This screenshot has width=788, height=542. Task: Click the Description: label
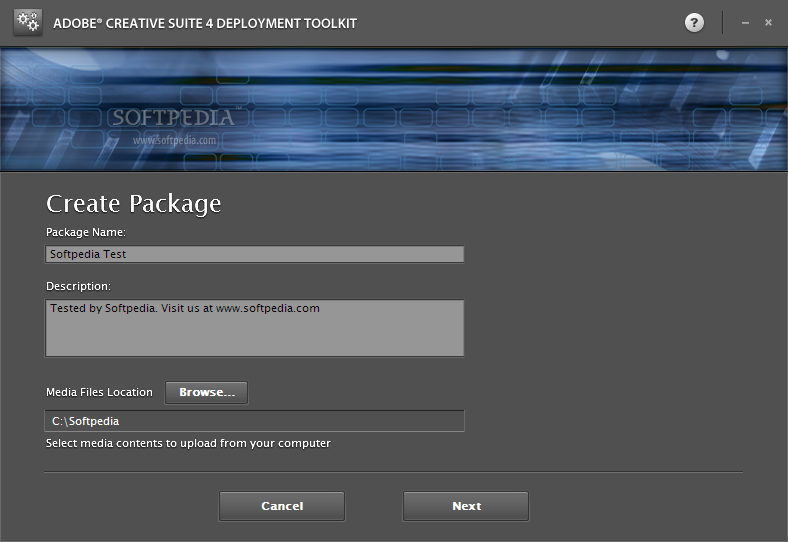(78, 286)
